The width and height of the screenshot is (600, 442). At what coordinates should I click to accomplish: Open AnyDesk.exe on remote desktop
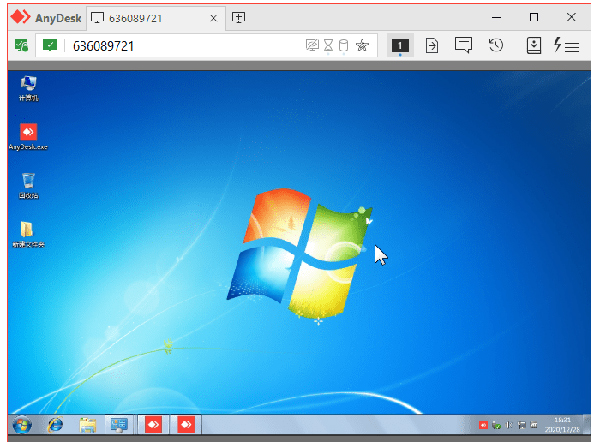[29, 133]
